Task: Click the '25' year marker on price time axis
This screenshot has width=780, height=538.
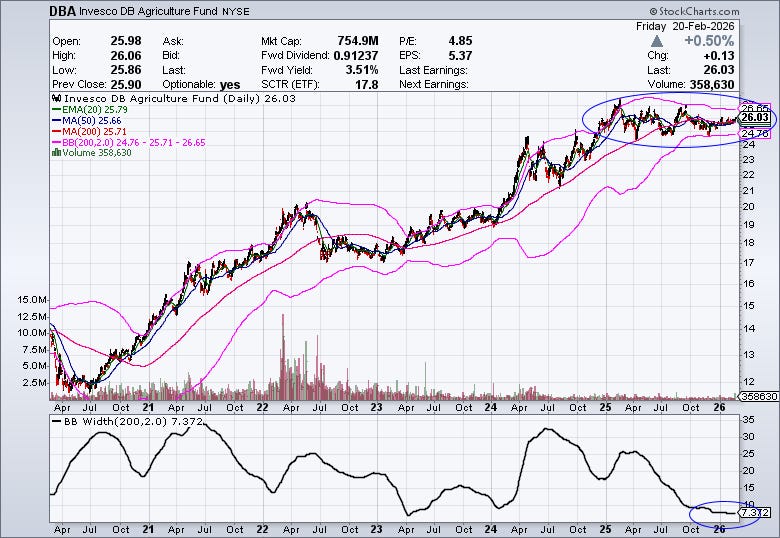Action: click(x=605, y=407)
